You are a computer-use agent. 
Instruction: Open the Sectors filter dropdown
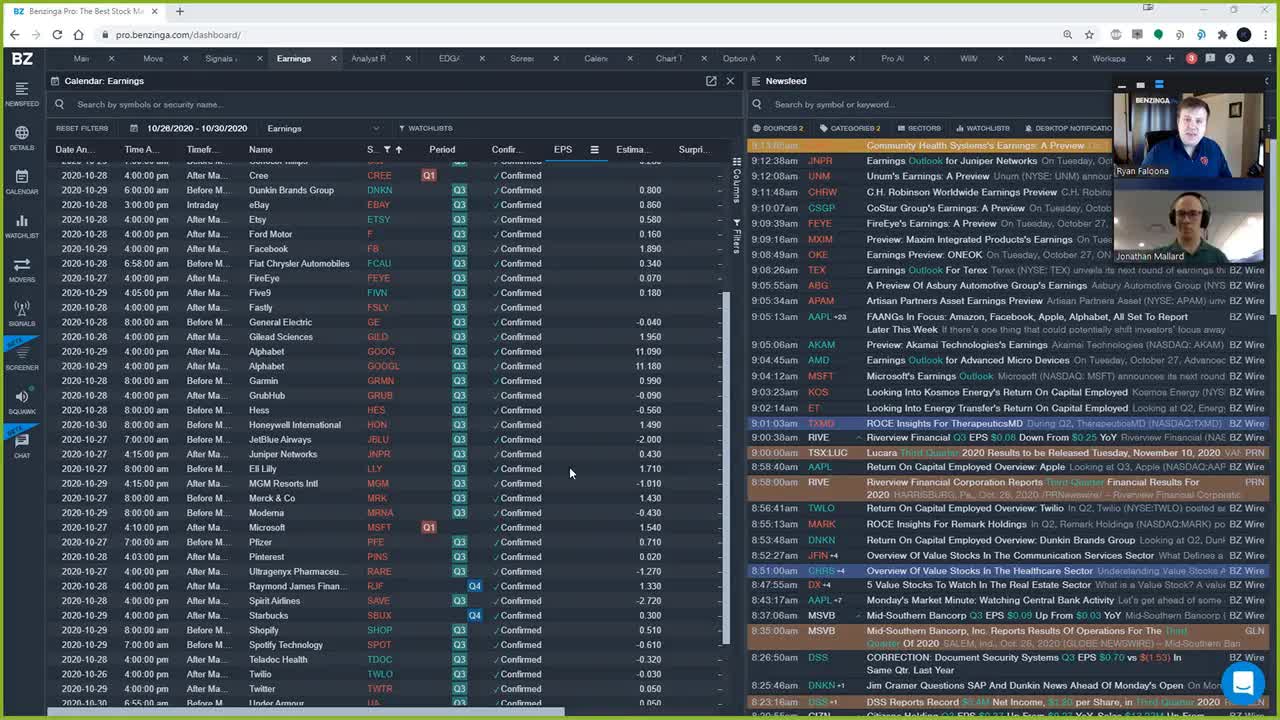click(x=918, y=128)
